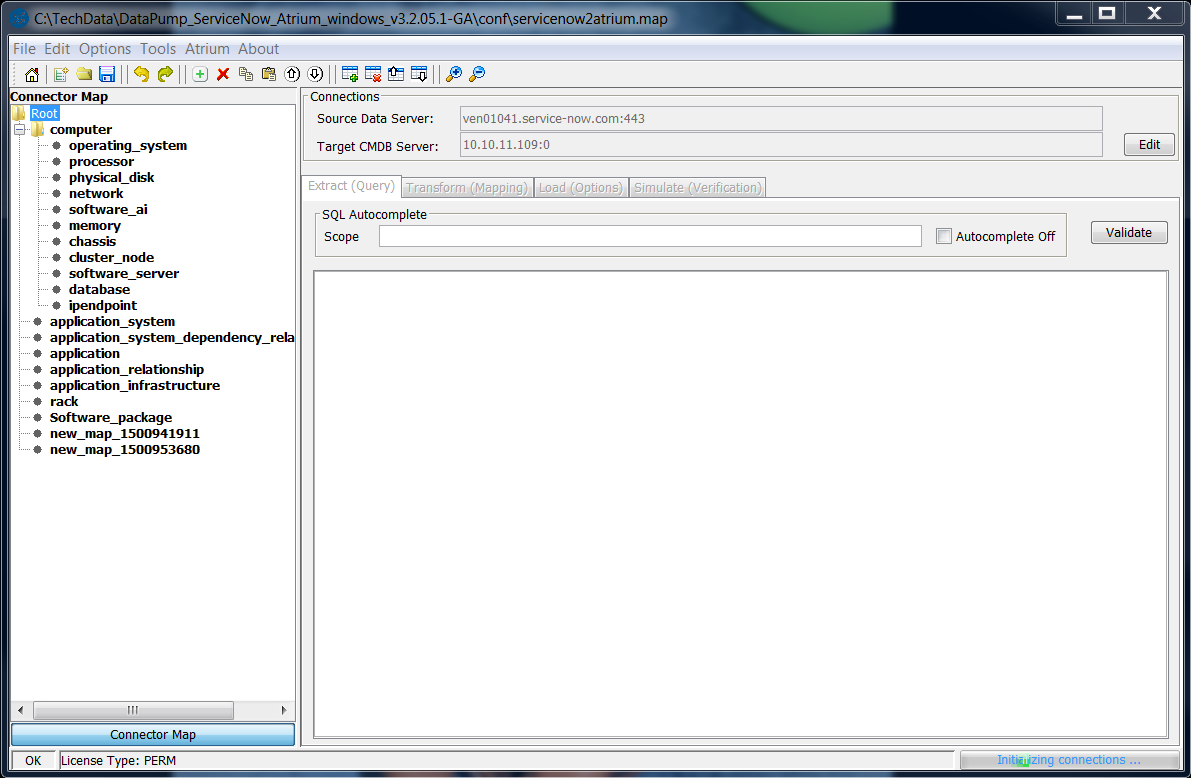Image resolution: width=1191 pixels, height=778 pixels.
Task: Open the Tools menu
Action: (x=158, y=49)
